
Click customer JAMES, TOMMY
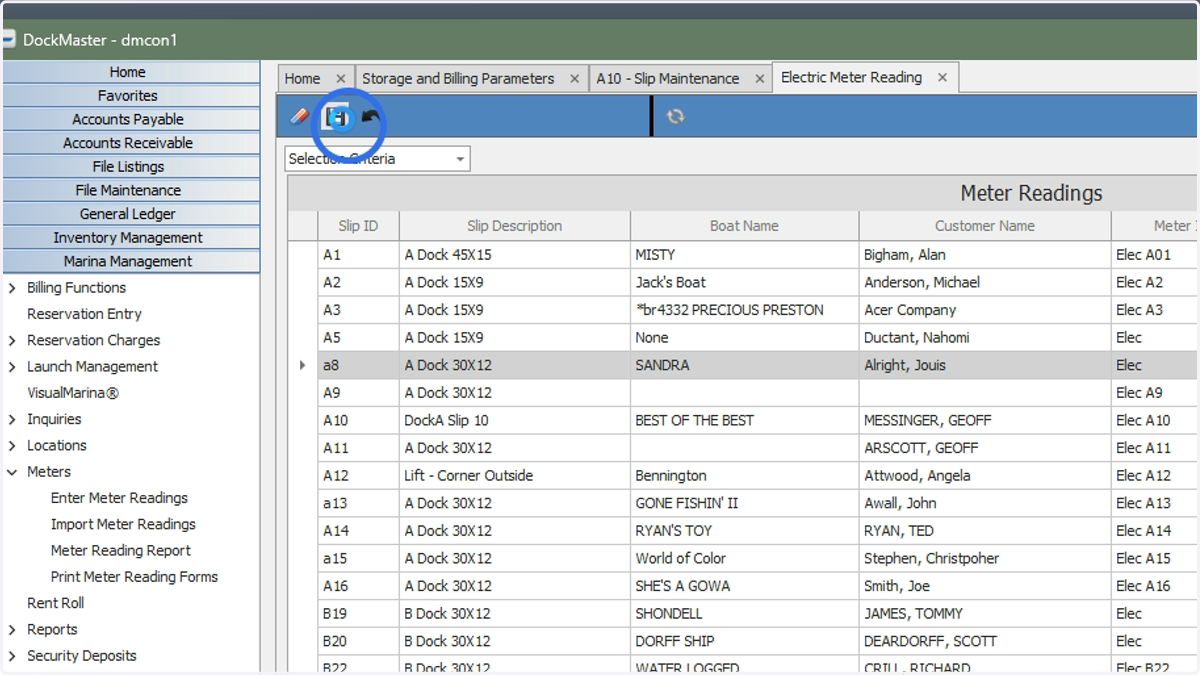pos(985,614)
